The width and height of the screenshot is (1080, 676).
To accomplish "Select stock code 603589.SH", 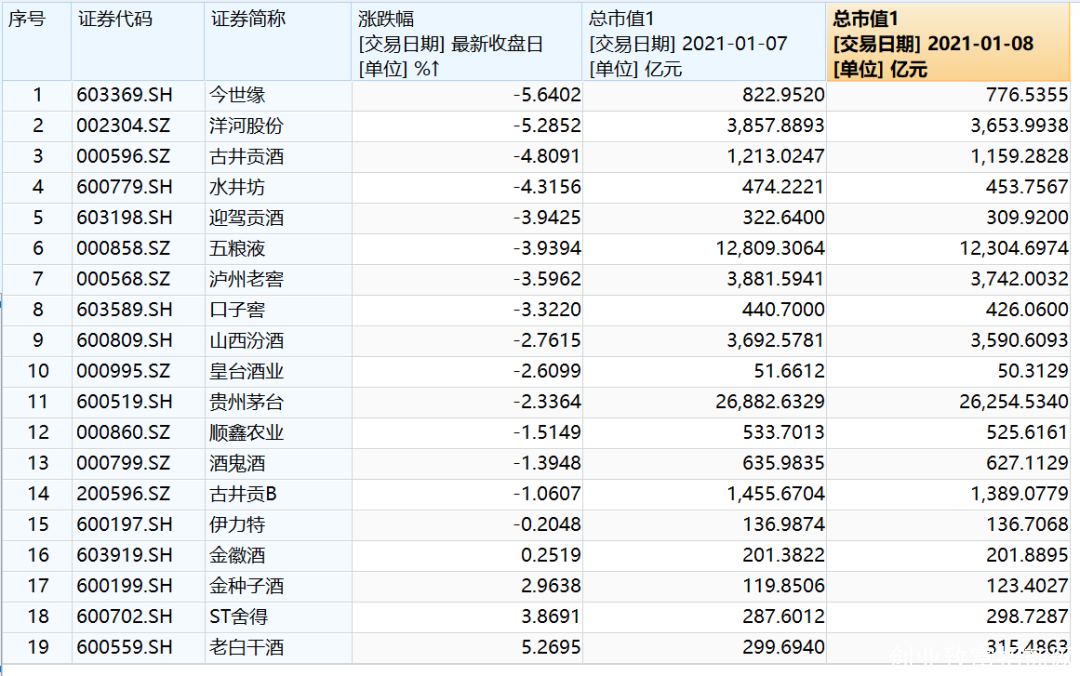I will (125, 309).
